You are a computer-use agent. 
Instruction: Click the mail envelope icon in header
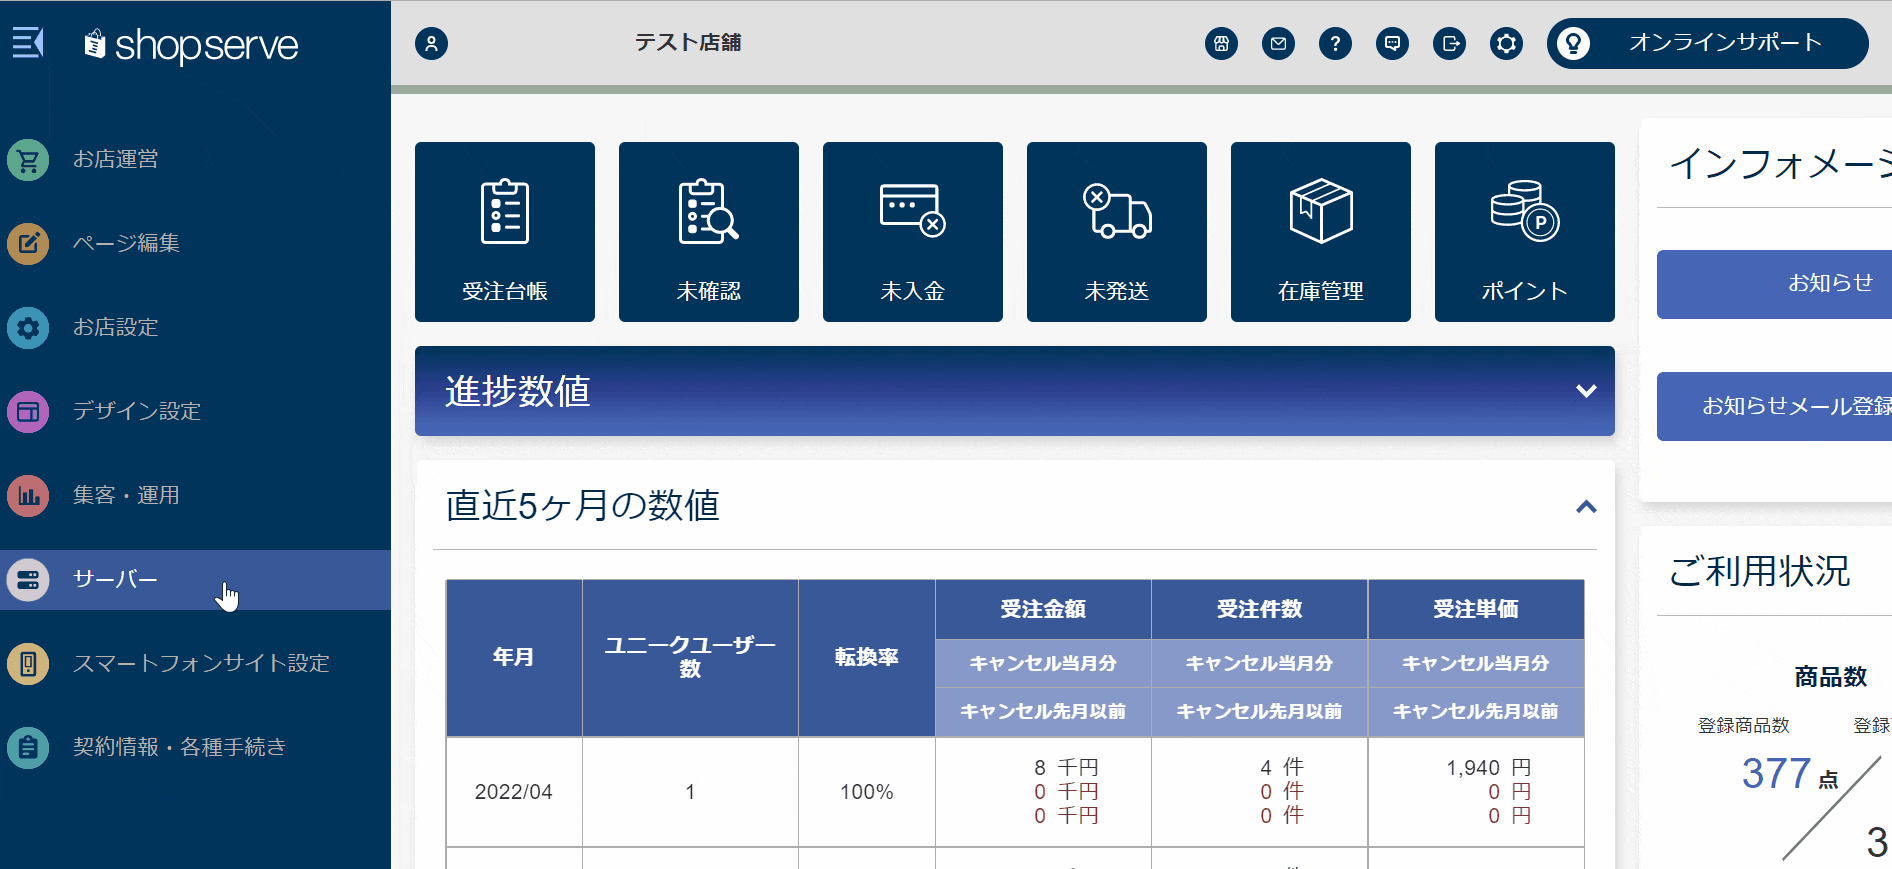pos(1278,43)
